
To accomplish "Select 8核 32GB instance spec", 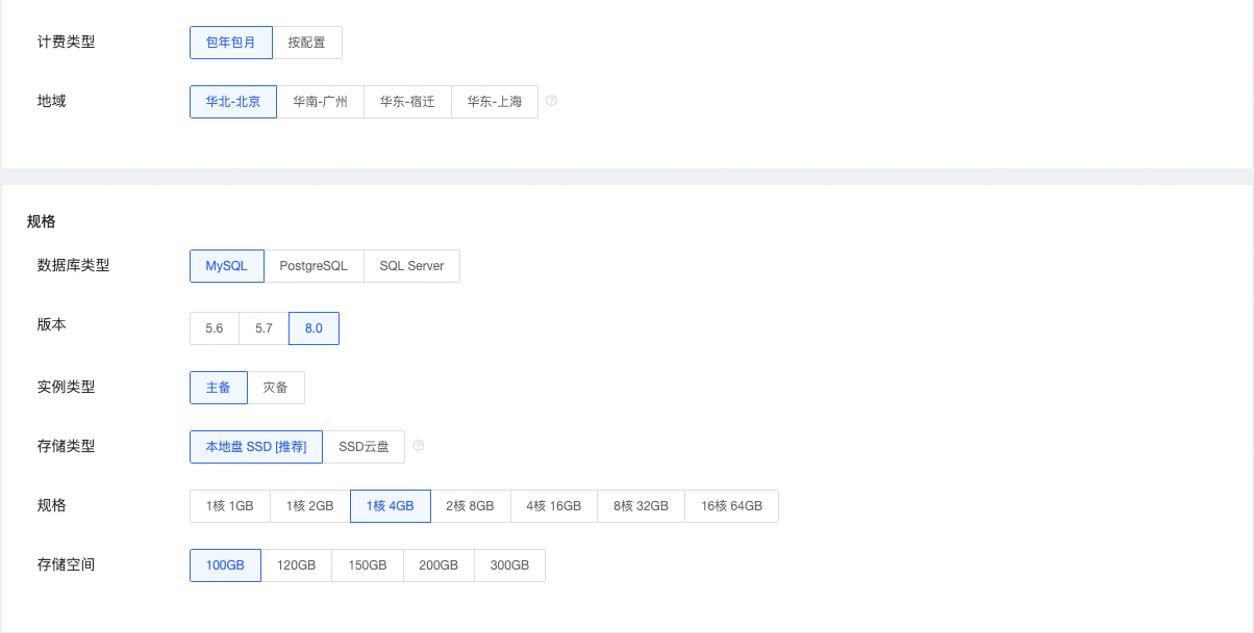I will pyautogui.click(x=641, y=506).
